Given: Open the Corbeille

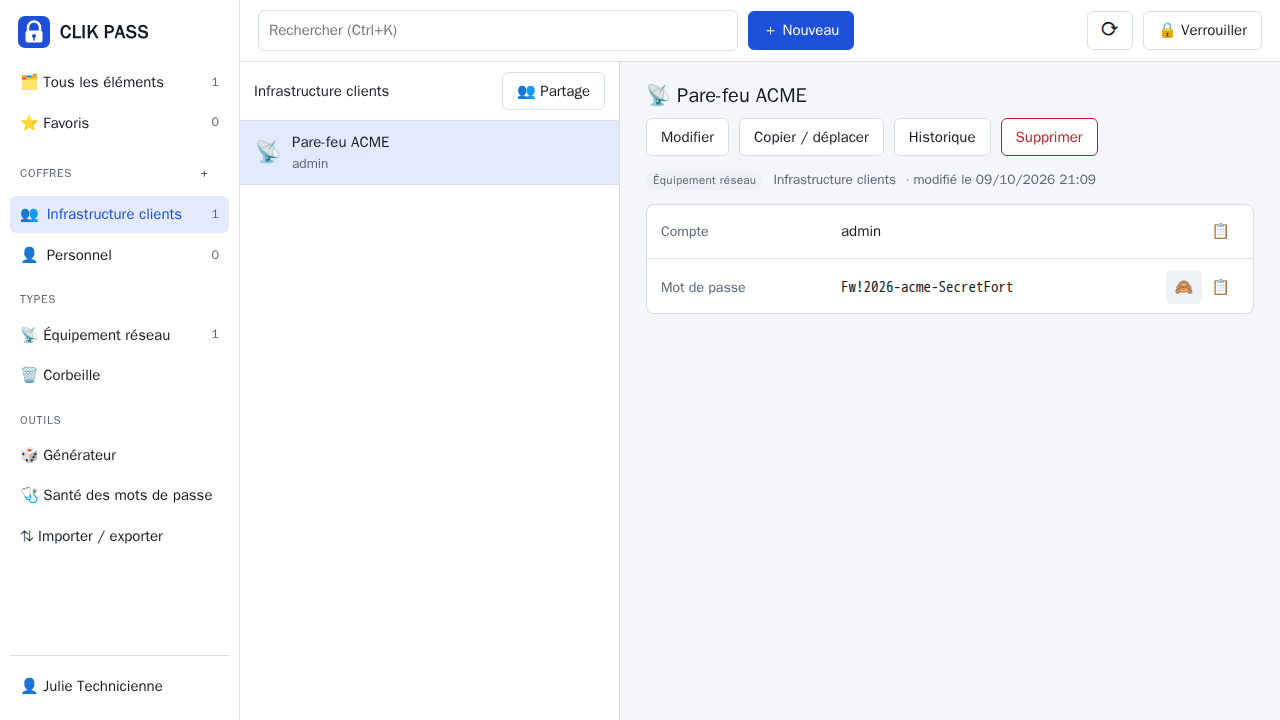Looking at the screenshot, I should point(119,375).
